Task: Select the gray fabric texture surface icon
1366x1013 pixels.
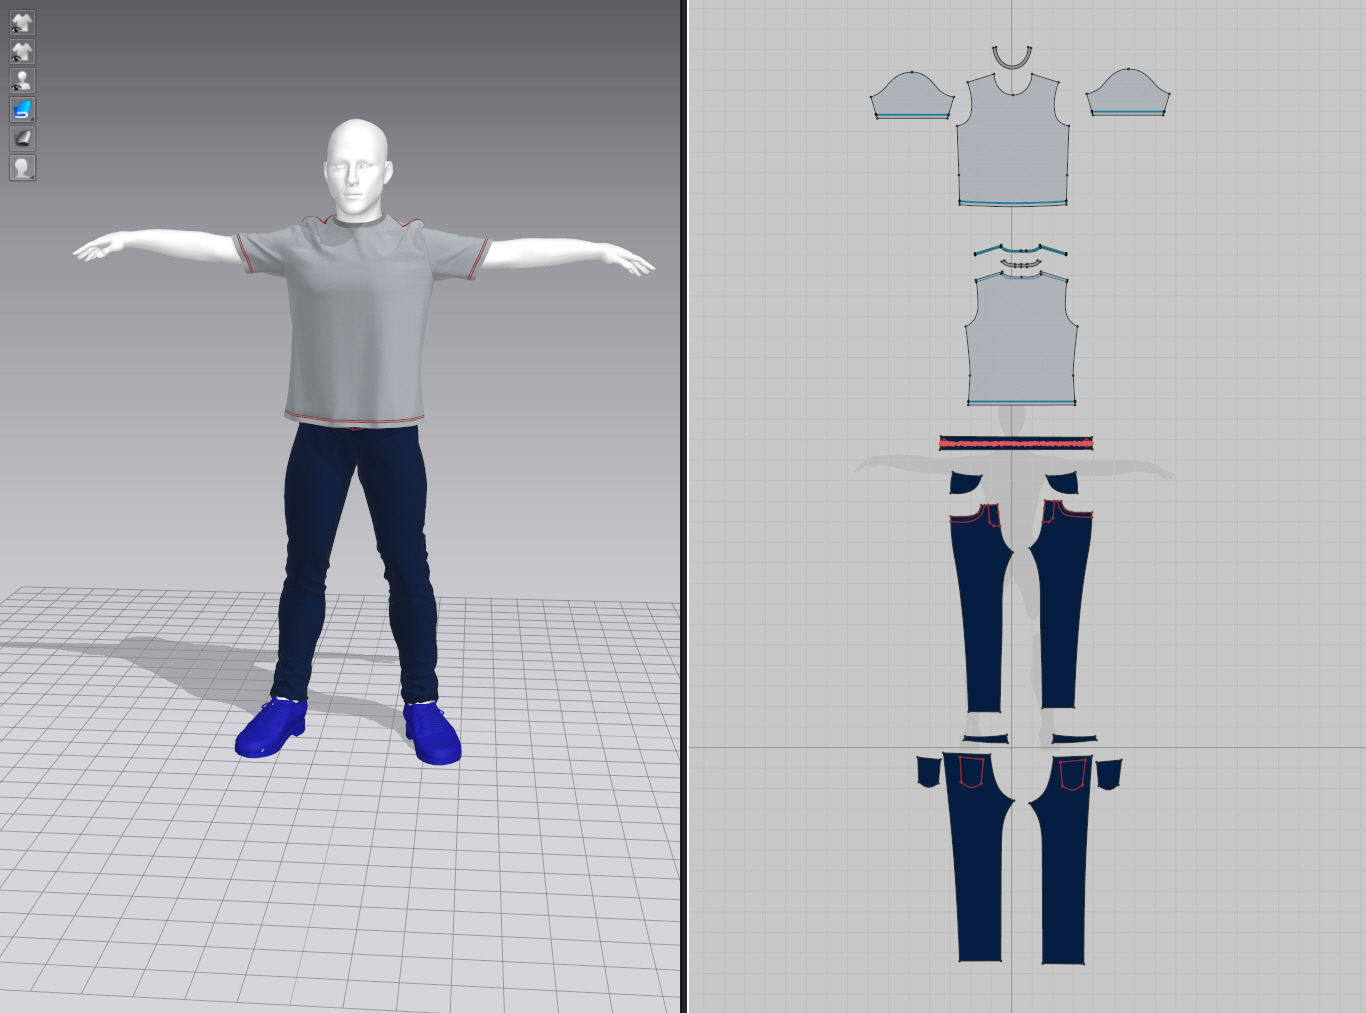Action: (x=22, y=138)
